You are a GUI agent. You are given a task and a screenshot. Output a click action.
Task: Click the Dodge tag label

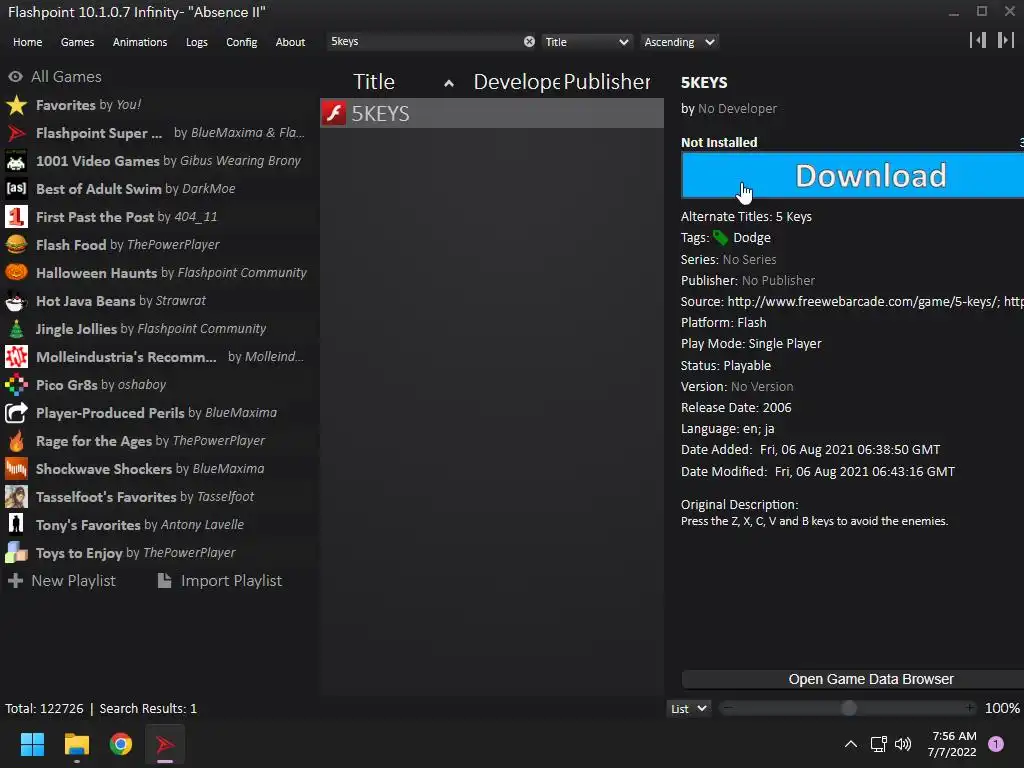click(x=752, y=238)
